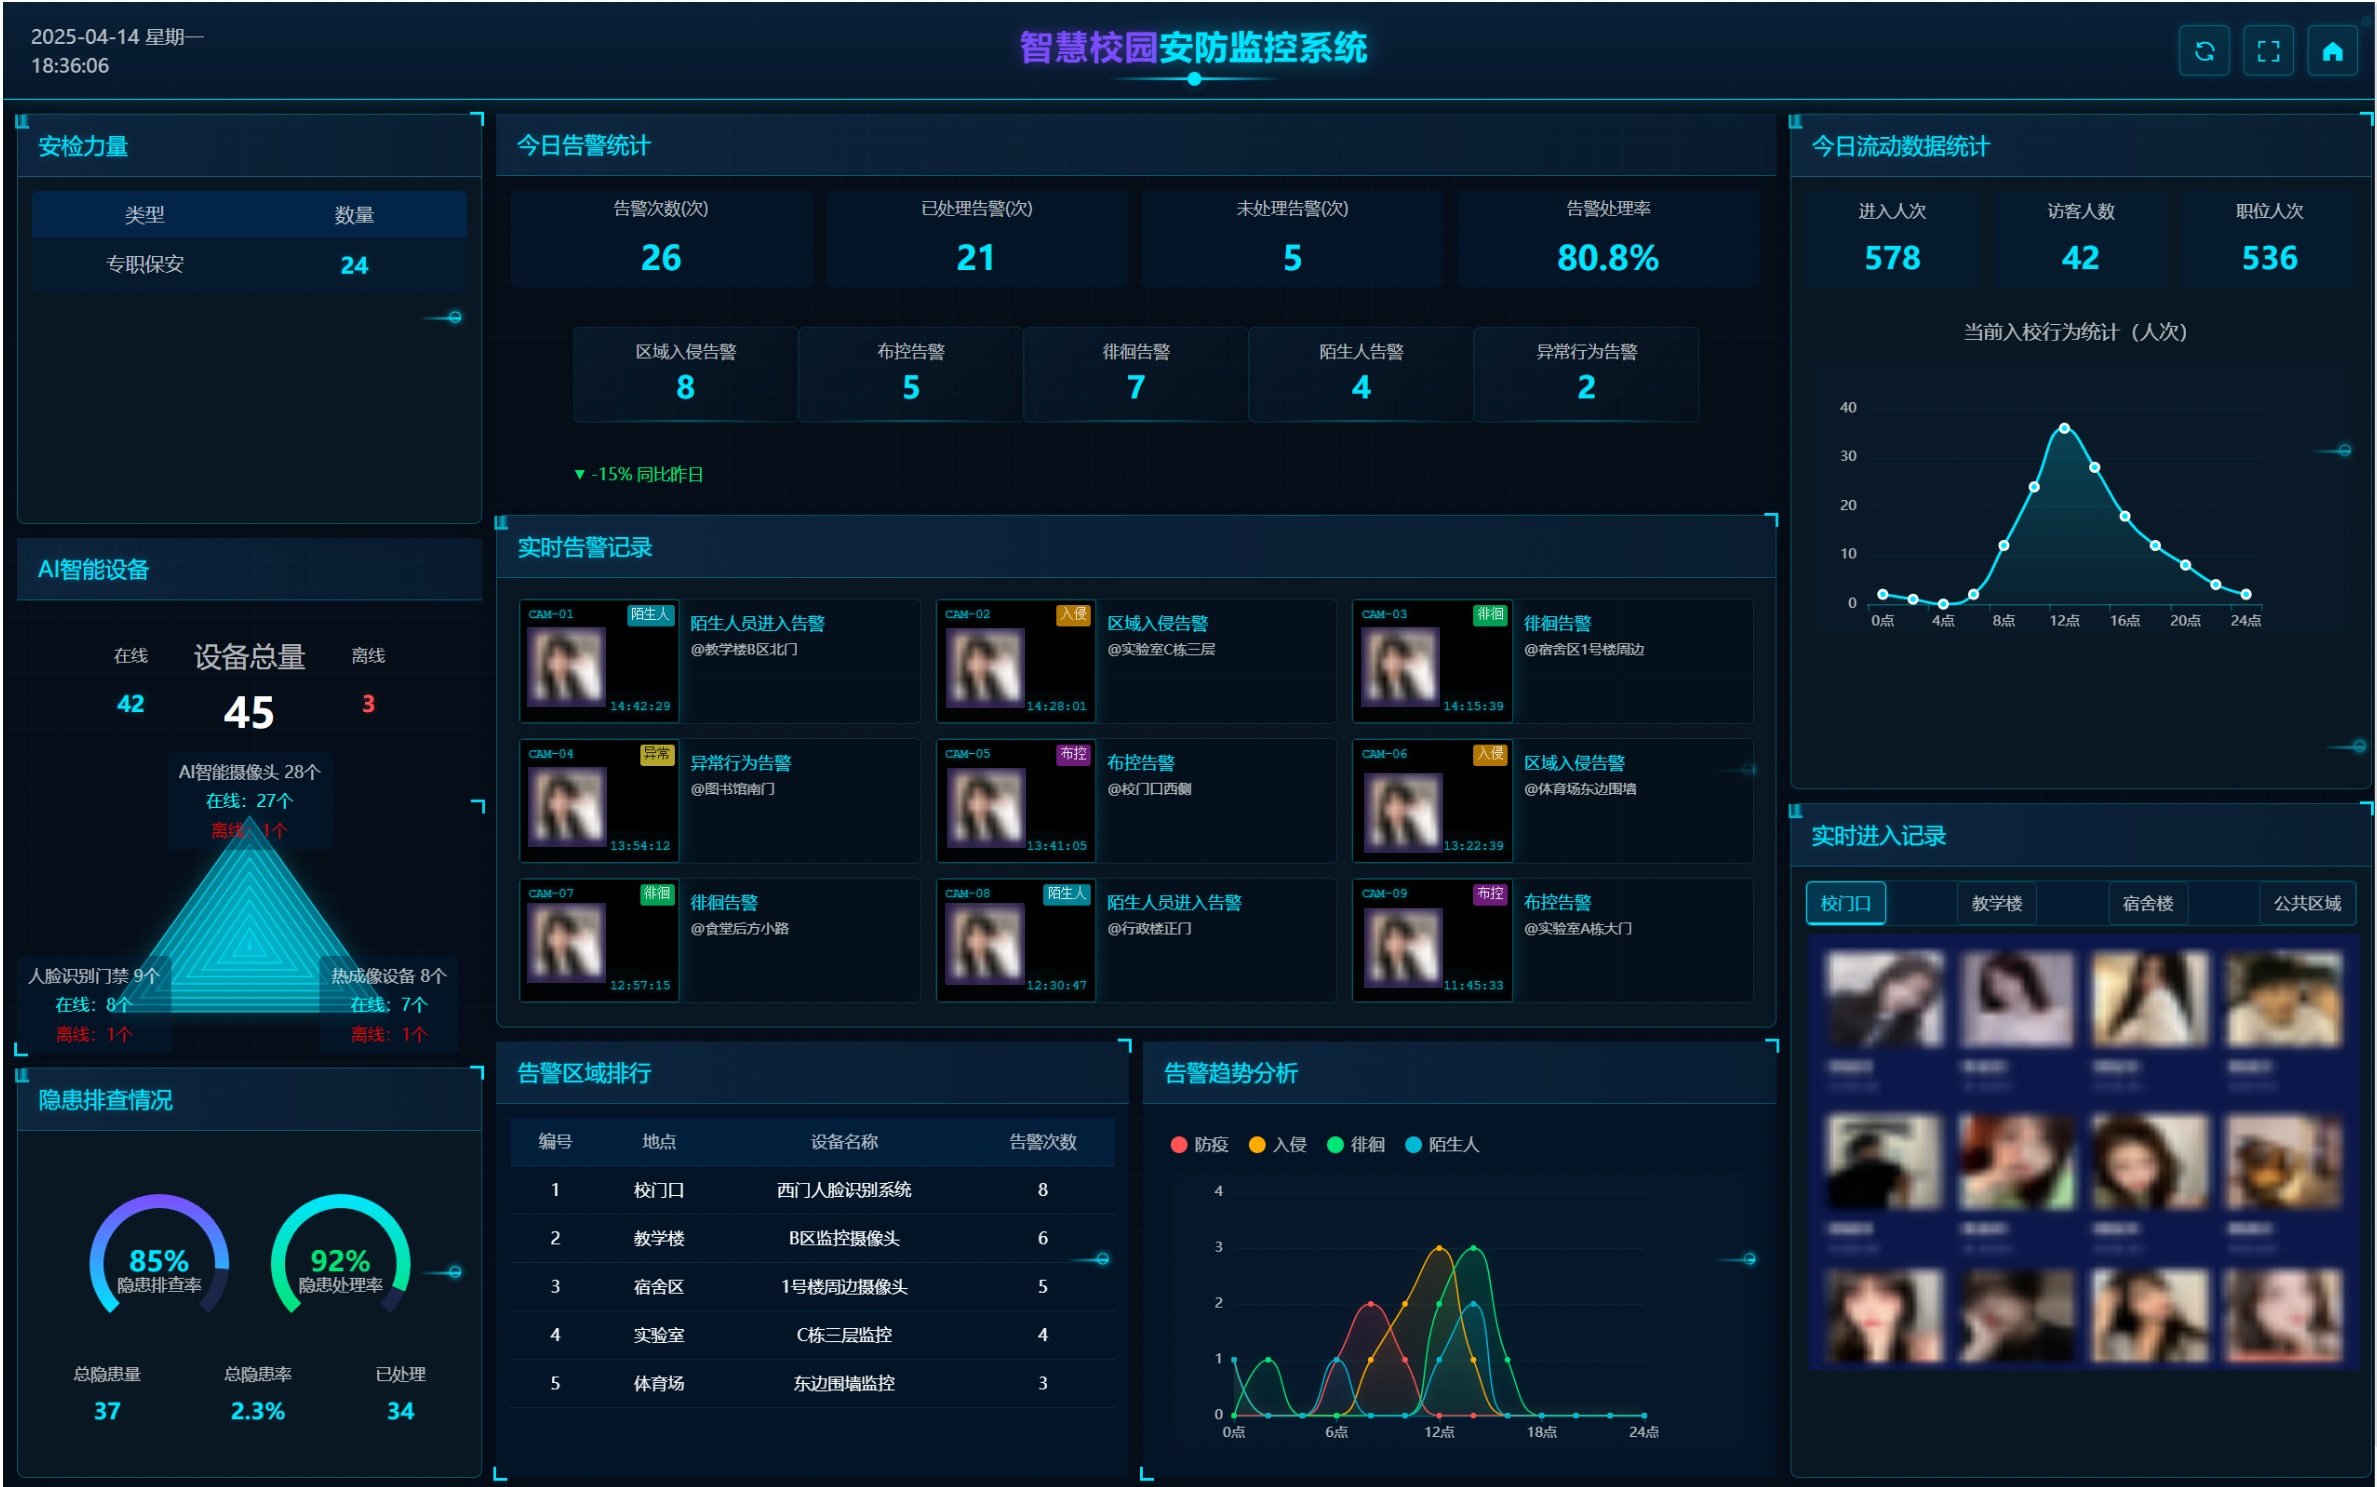Click the refresh icon in header
Image resolution: width=2377 pixels, height=1487 pixels.
(x=2203, y=51)
